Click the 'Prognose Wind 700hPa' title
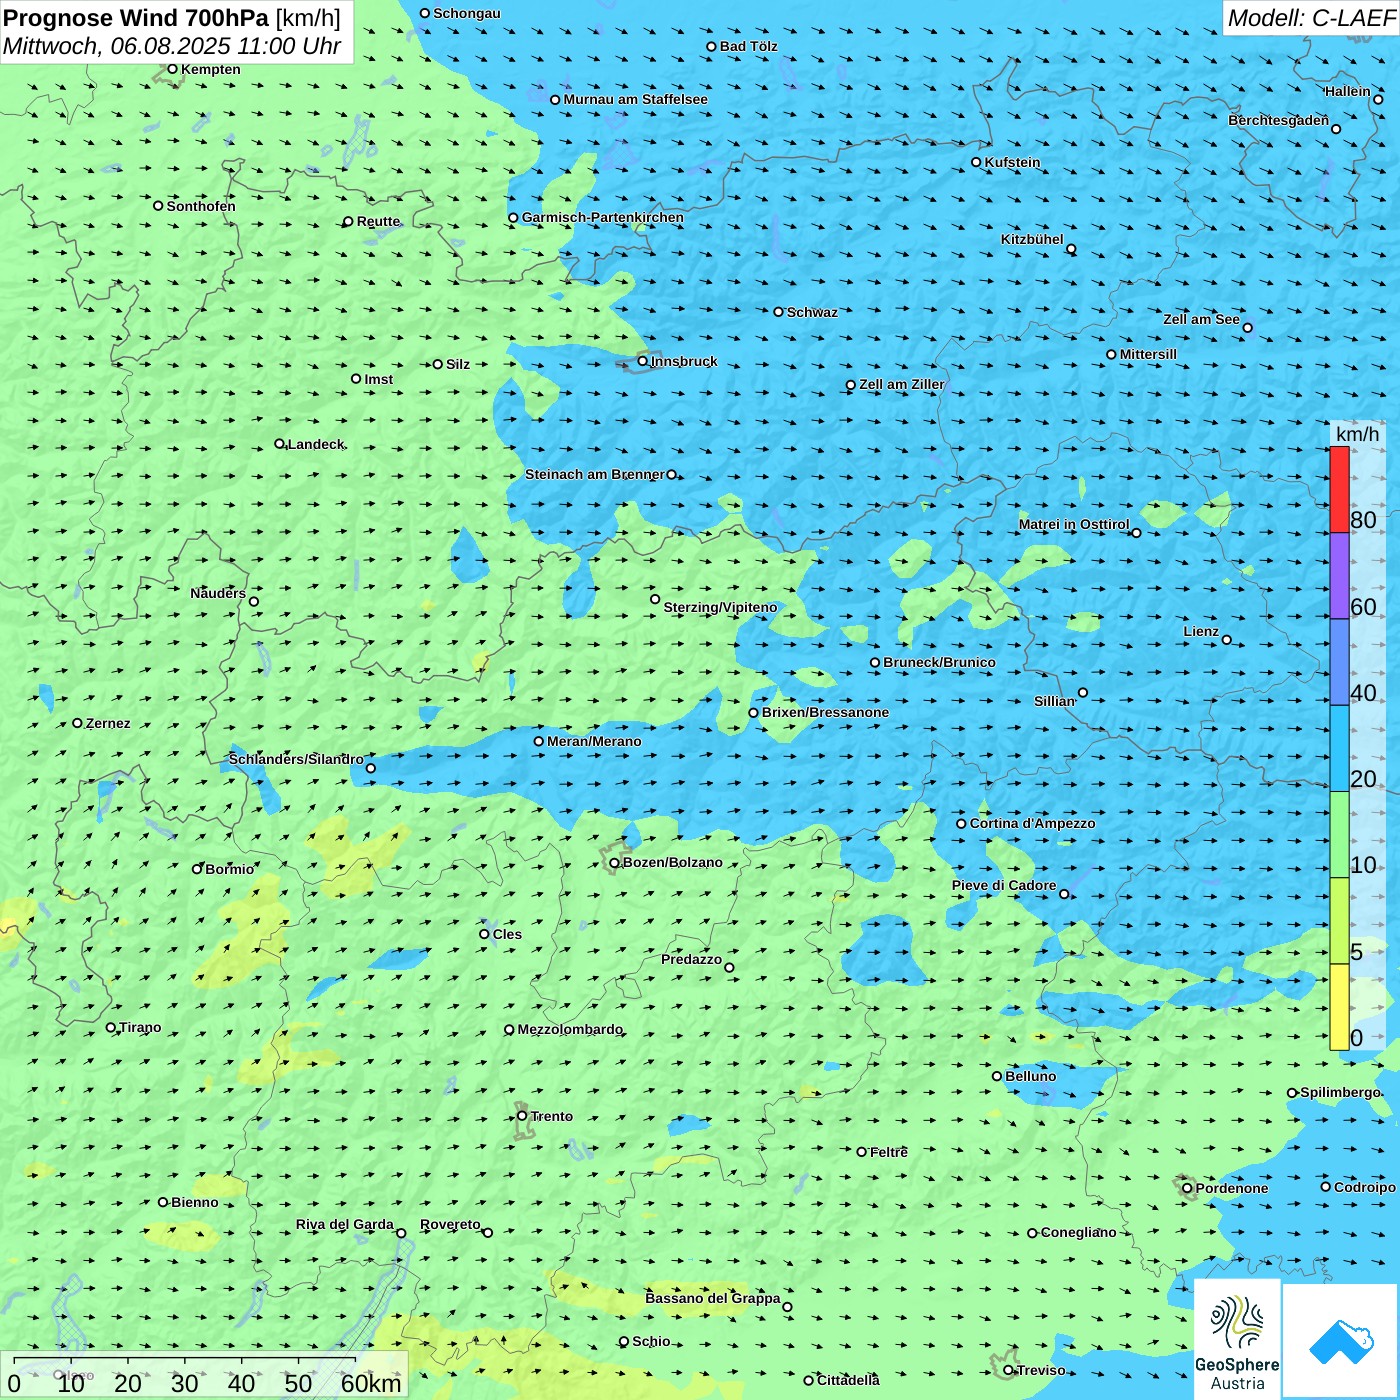This screenshot has height=1400, width=1400. pos(136,18)
